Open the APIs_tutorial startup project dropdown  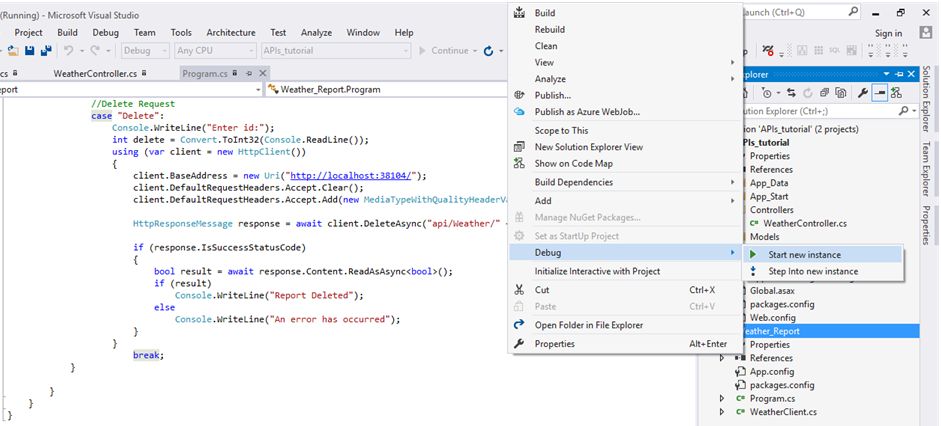(336, 51)
